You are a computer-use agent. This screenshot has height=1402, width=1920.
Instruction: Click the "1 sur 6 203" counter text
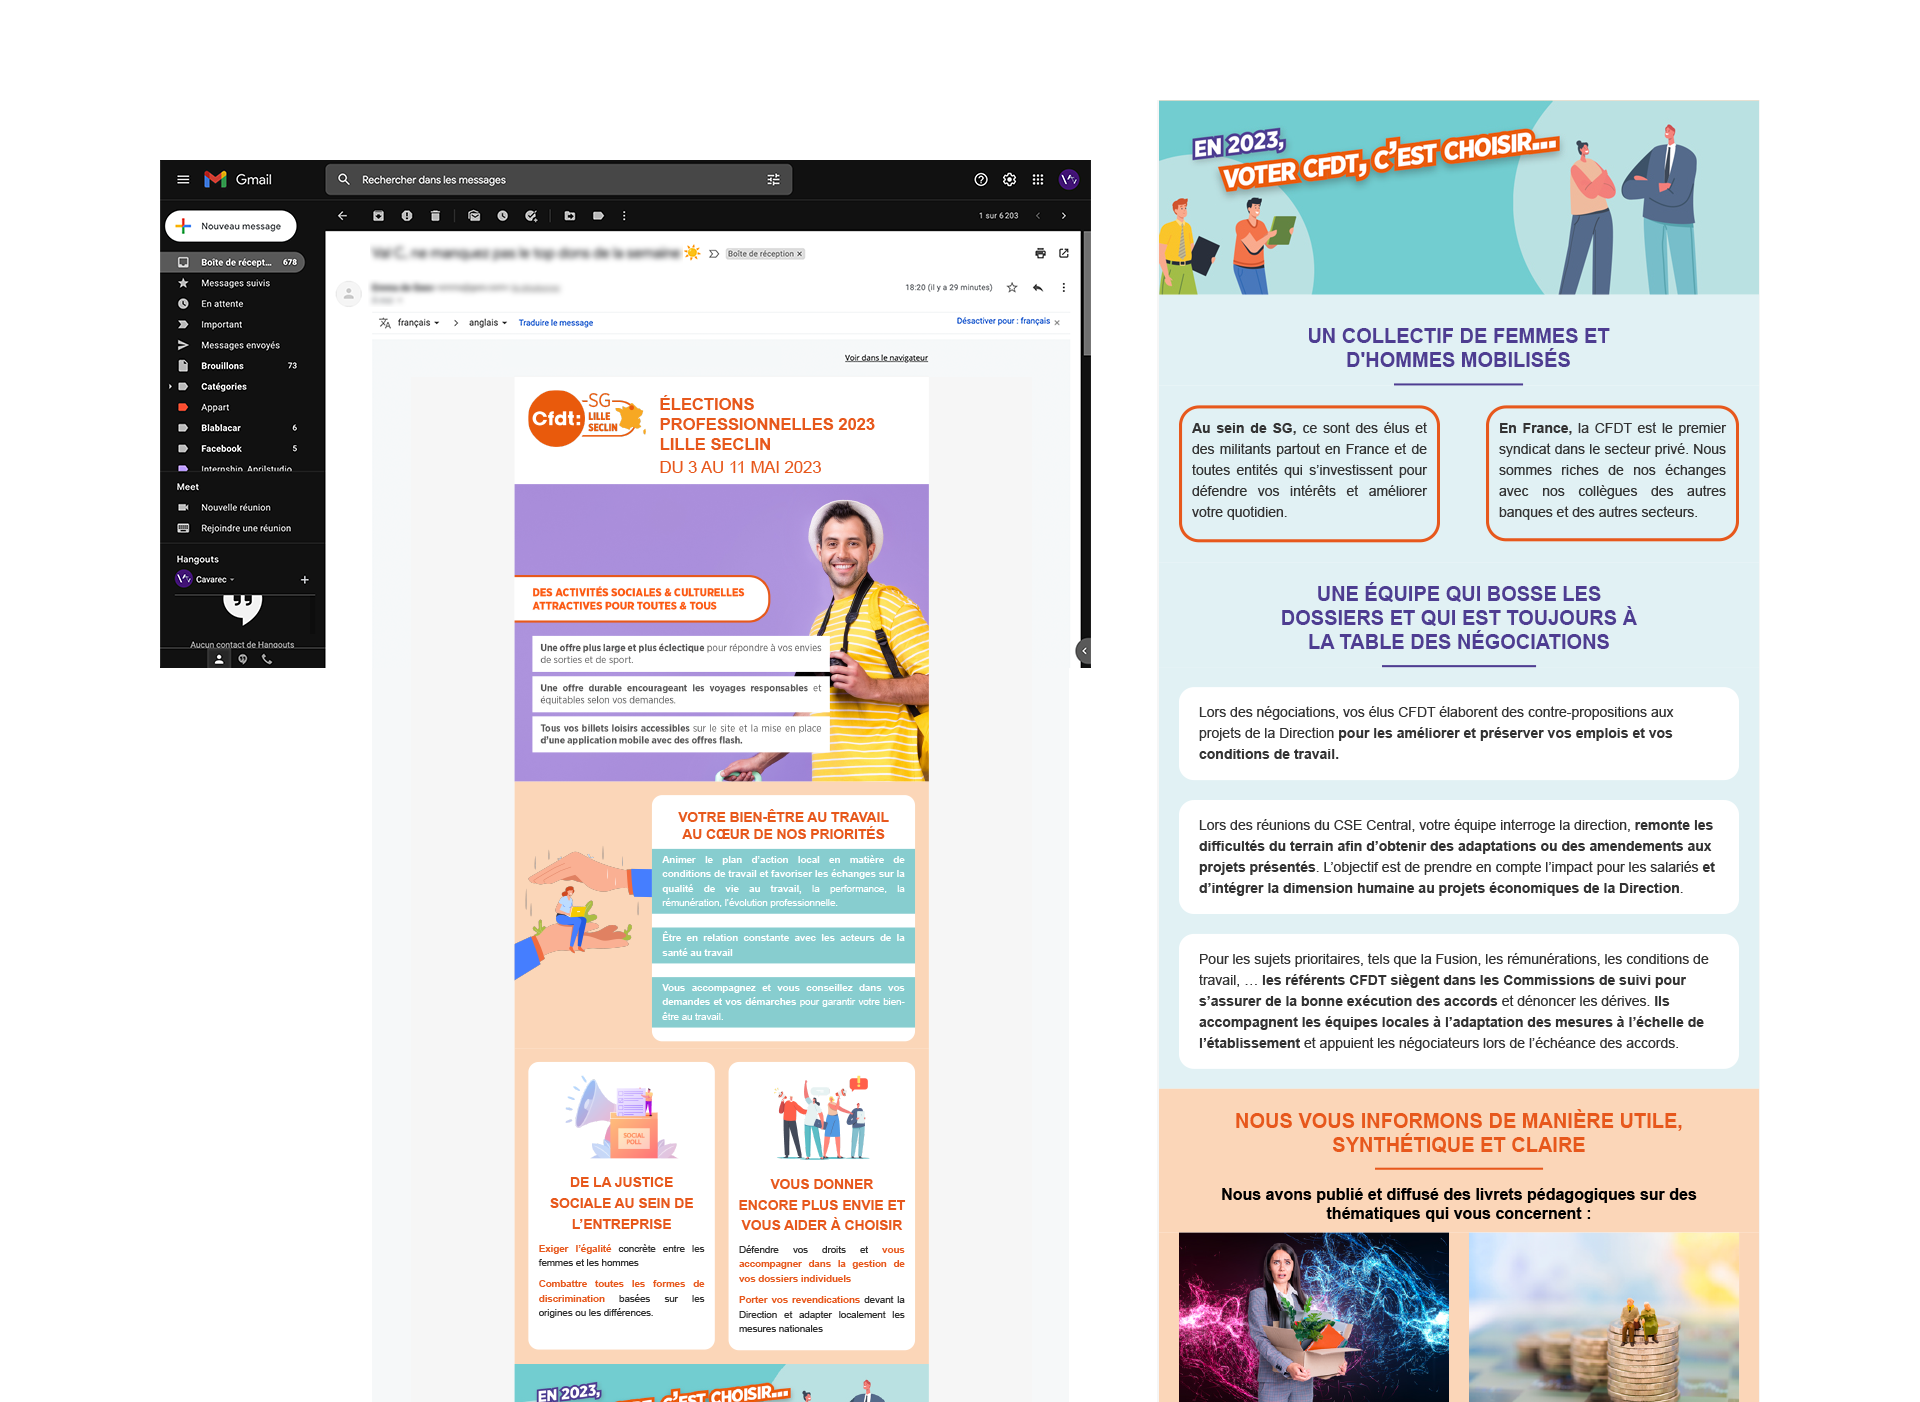tap(998, 216)
